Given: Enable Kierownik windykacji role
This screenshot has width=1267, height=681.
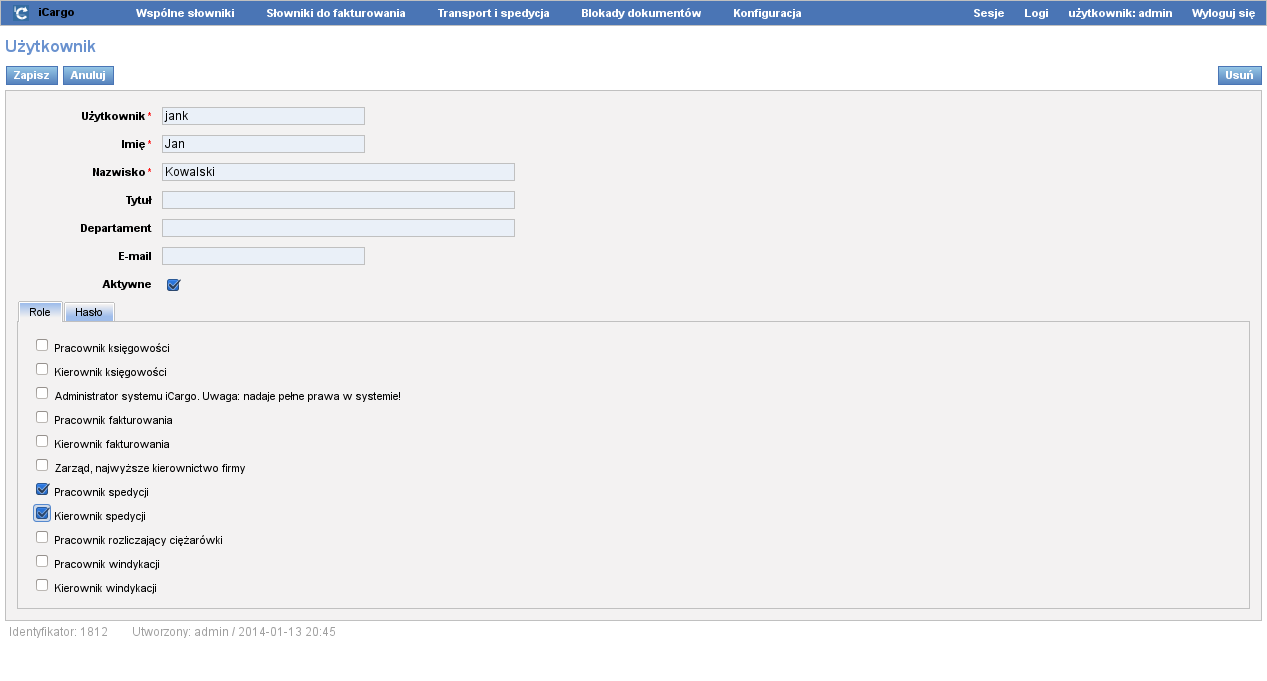Looking at the screenshot, I should click(42, 585).
